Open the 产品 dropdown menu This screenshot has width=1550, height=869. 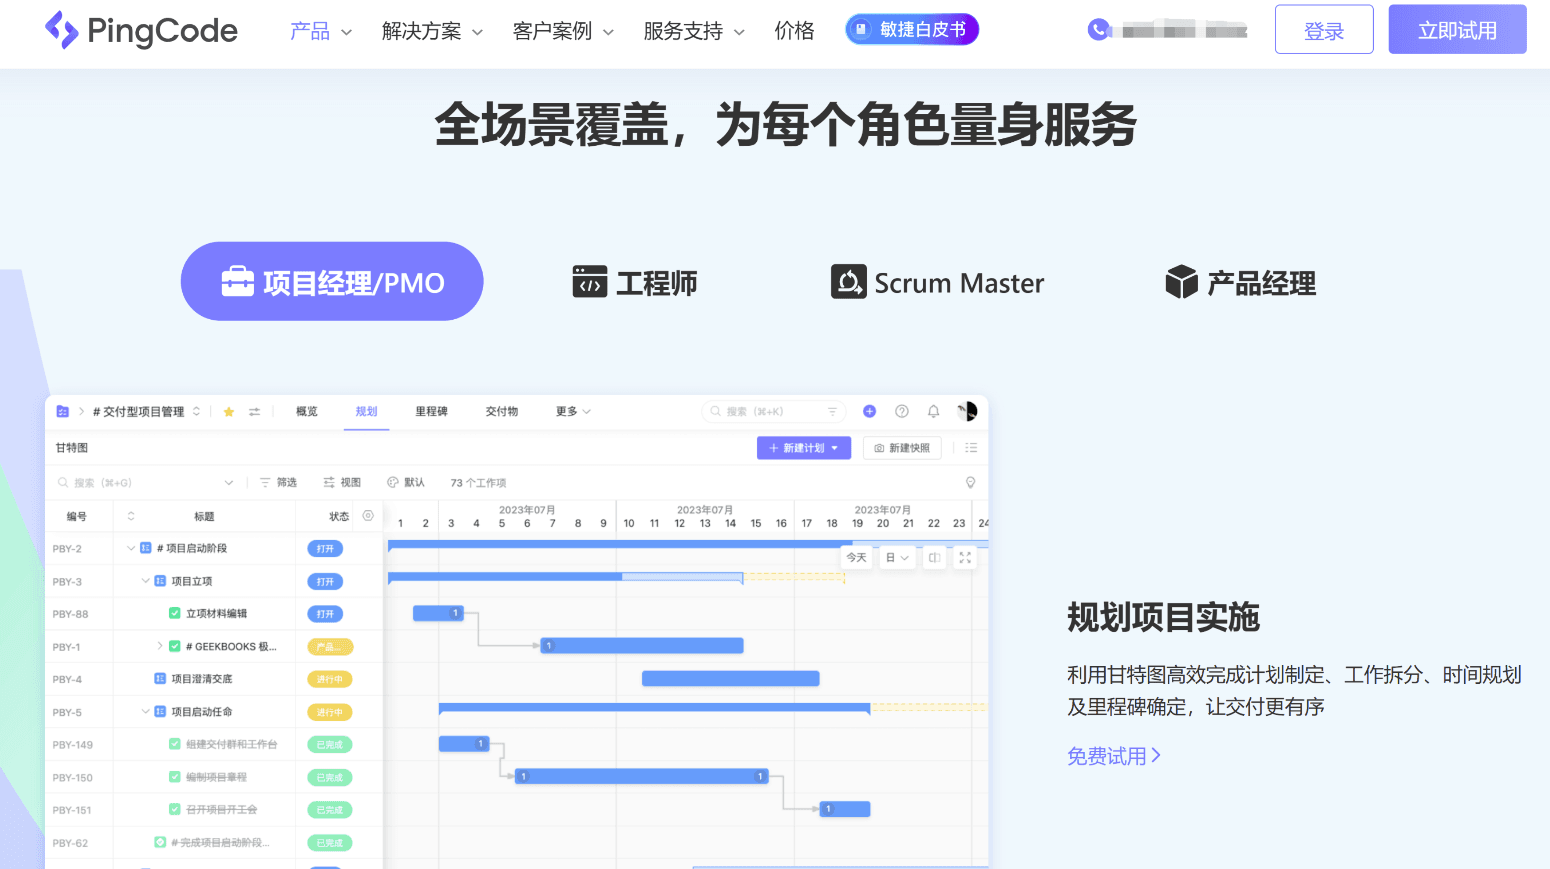(321, 31)
